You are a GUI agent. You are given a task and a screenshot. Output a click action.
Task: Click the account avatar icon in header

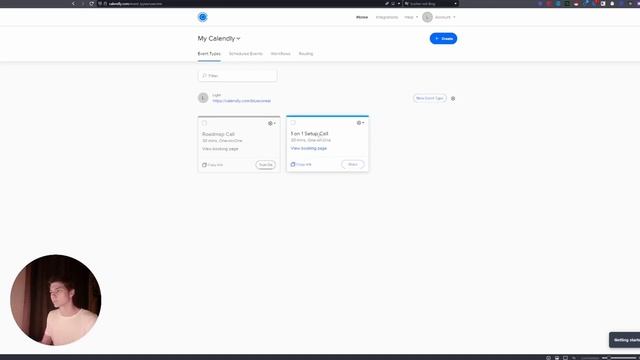coord(427,17)
